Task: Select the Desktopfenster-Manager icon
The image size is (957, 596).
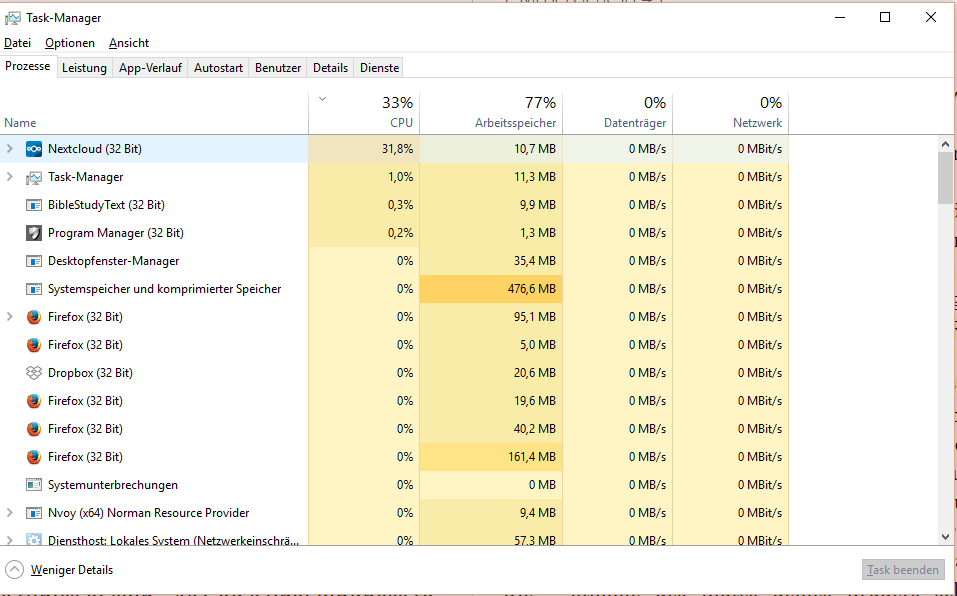Action: (x=34, y=261)
